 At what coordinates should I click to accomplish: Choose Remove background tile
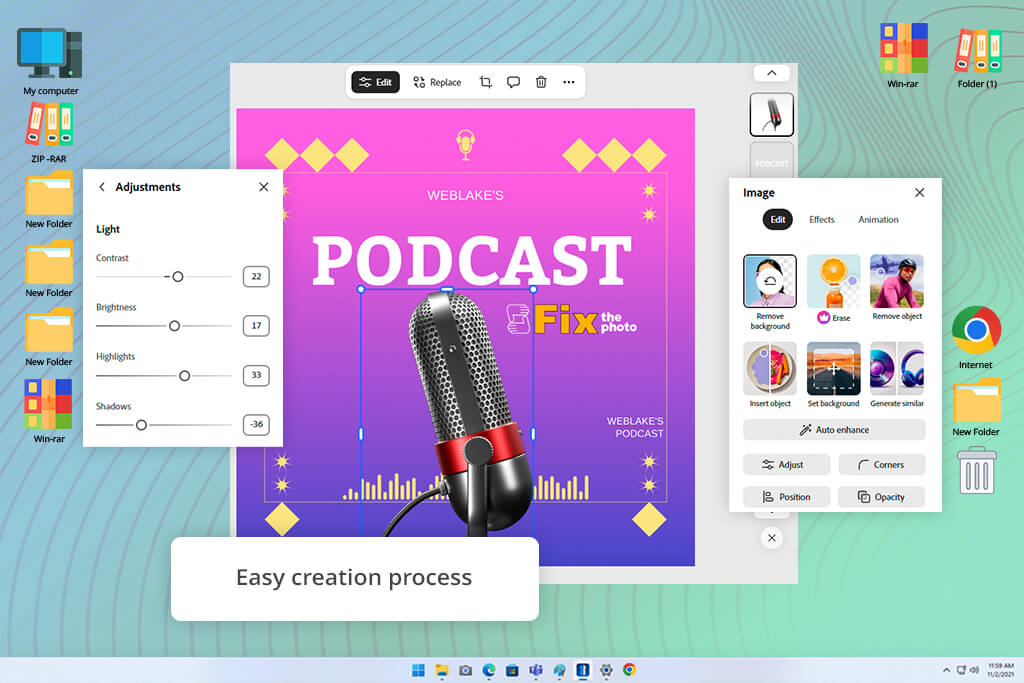[x=770, y=292]
